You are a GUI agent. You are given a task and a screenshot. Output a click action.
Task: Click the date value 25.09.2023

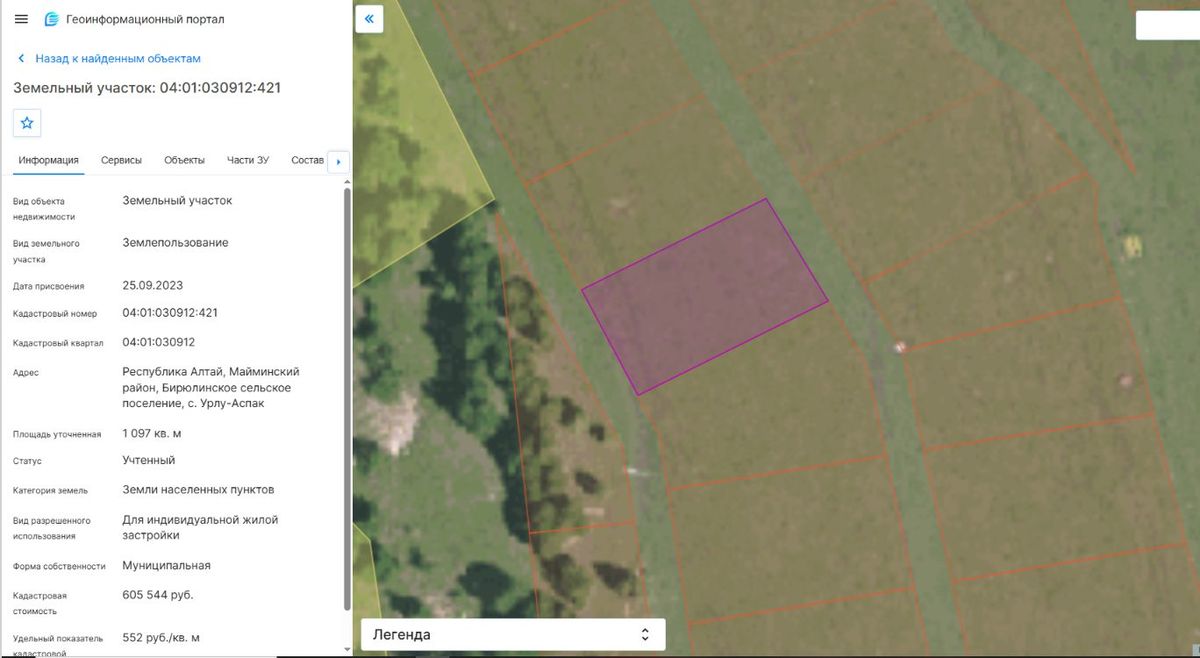[x=153, y=285]
